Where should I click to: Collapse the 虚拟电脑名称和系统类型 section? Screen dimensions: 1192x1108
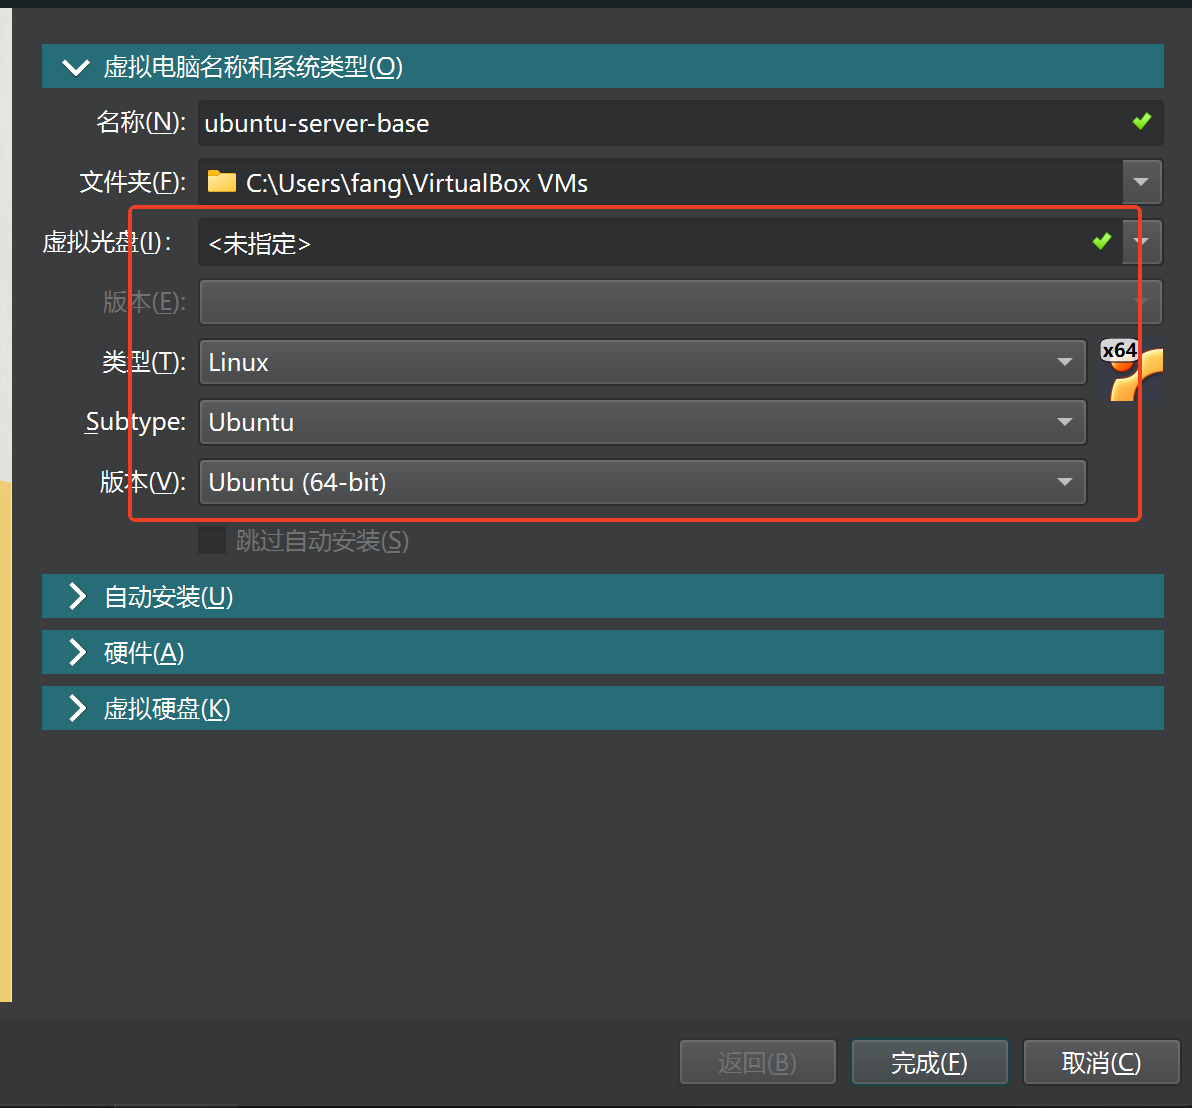click(x=603, y=66)
